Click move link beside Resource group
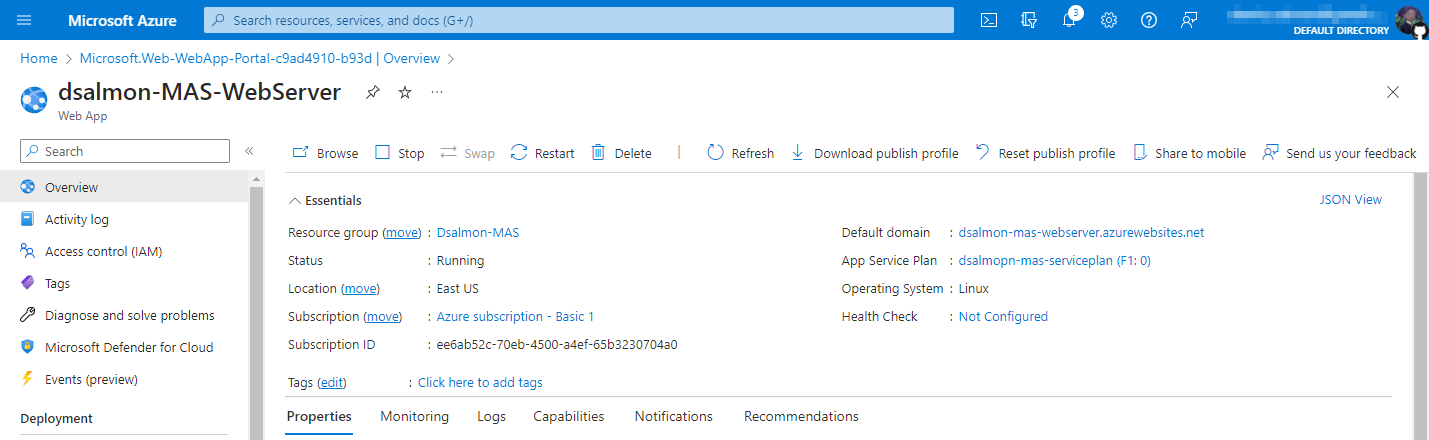This screenshot has height=440, width=1429. [401, 232]
